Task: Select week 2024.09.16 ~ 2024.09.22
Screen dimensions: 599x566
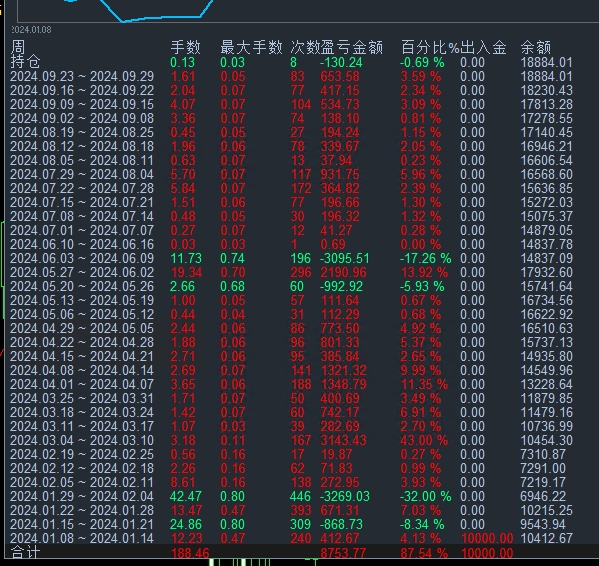Action: click(x=82, y=91)
